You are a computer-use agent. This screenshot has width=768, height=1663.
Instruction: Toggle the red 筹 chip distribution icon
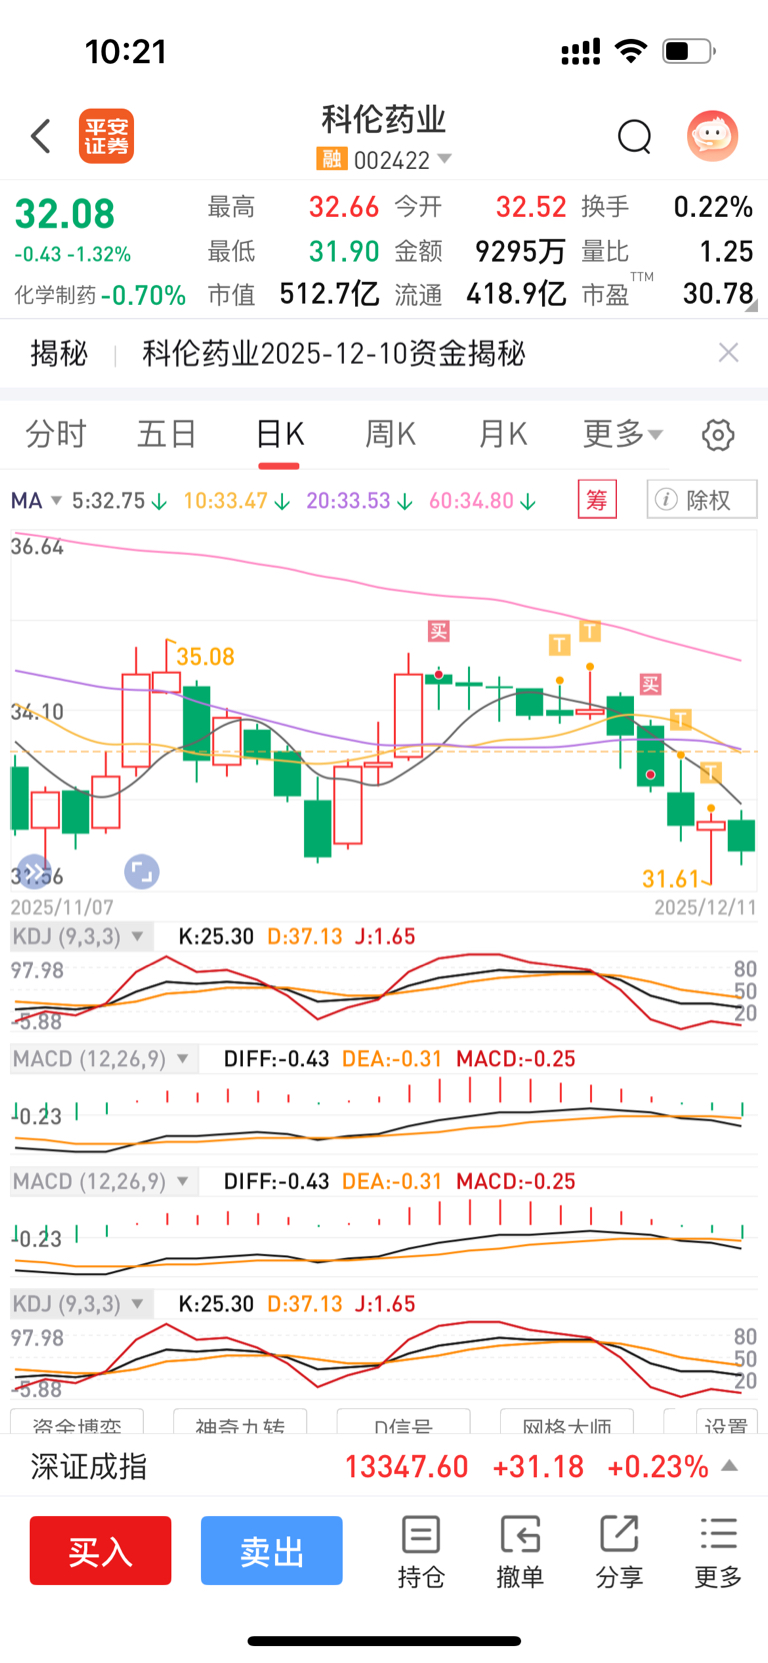[x=597, y=499]
